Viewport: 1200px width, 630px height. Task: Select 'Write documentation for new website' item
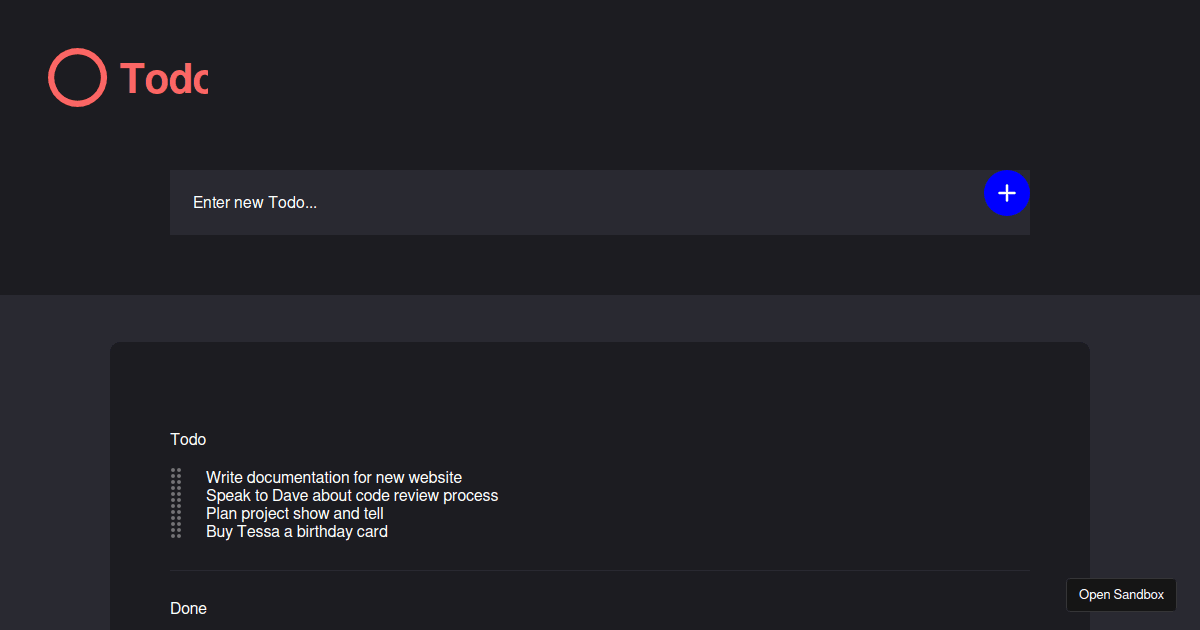(x=334, y=478)
